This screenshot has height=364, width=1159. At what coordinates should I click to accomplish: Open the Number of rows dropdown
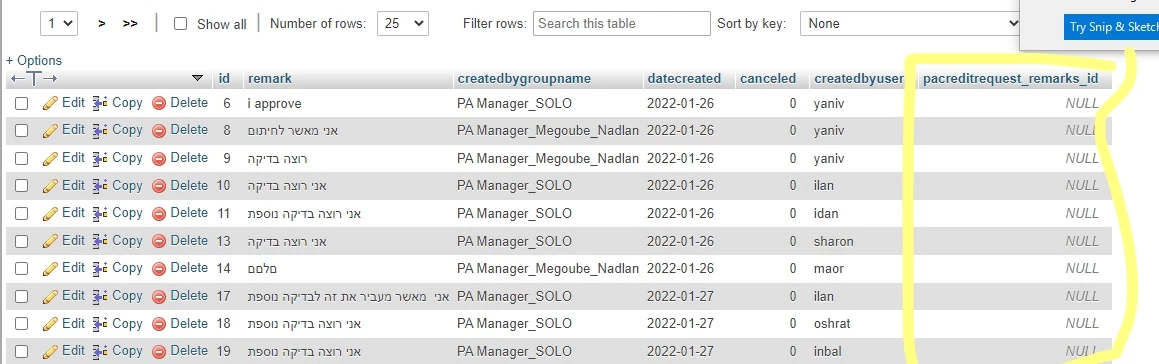(403, 24)
